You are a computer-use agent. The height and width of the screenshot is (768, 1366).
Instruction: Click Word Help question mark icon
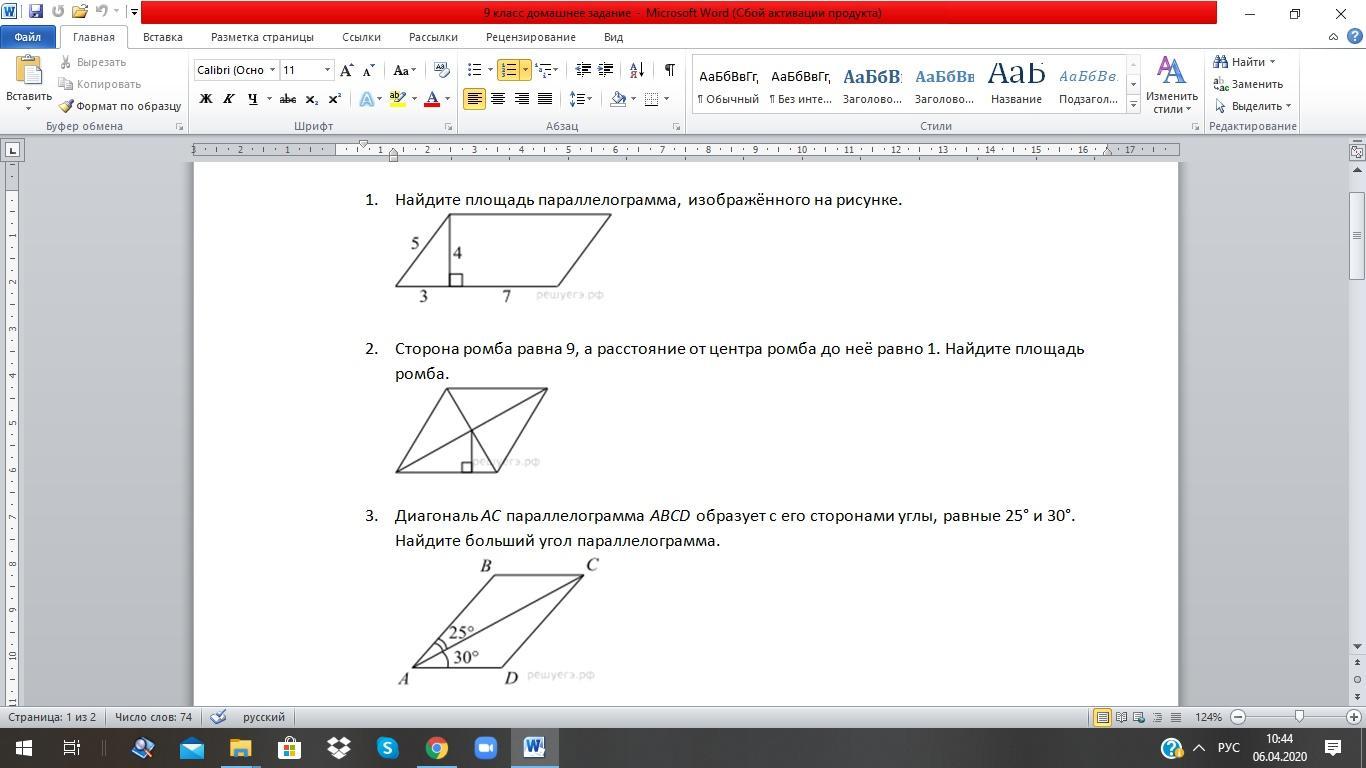coord(1355,37)
